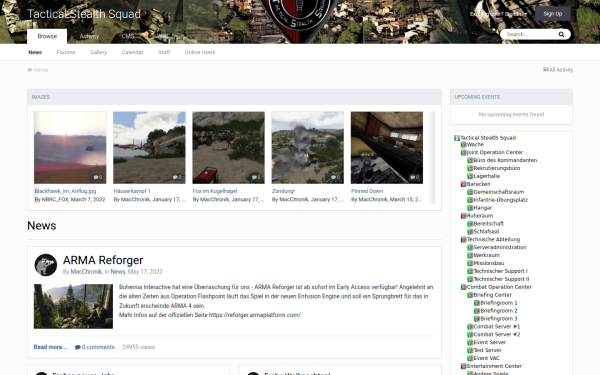Click Read more under ARMA Reforger

click(50, 347)
